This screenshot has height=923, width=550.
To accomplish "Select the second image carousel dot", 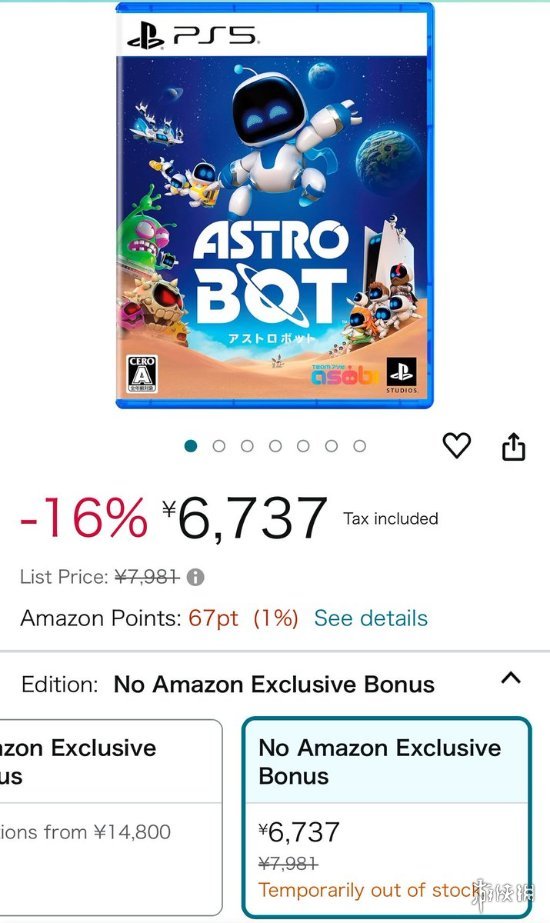I will click(x=218, y=446).
